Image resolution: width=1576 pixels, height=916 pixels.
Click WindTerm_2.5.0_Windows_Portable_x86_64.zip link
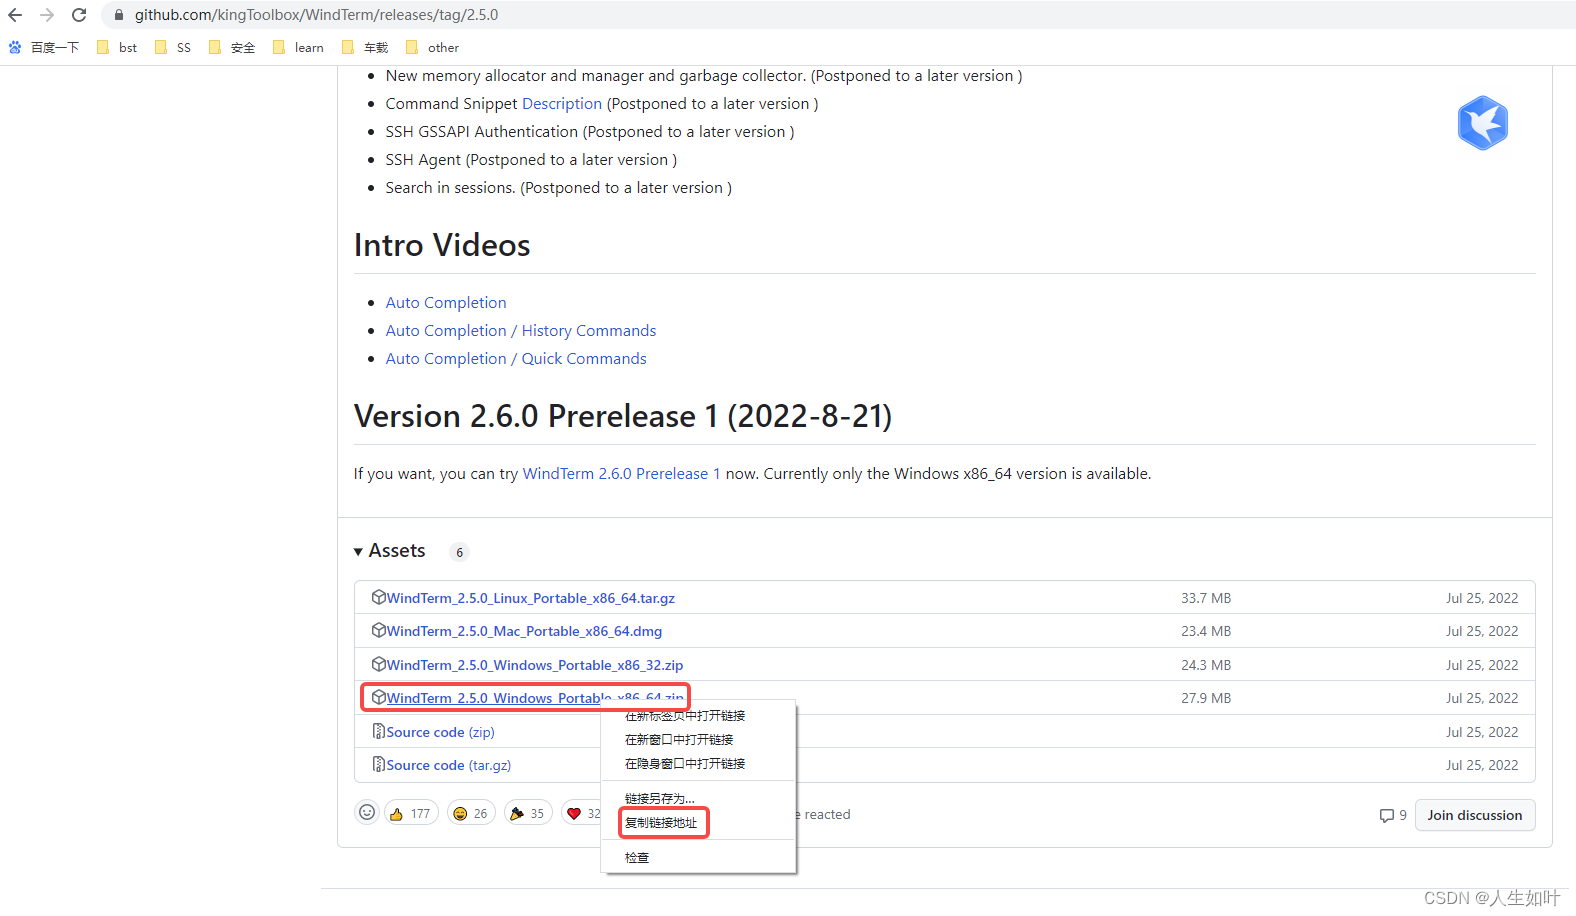pos(535,698)
